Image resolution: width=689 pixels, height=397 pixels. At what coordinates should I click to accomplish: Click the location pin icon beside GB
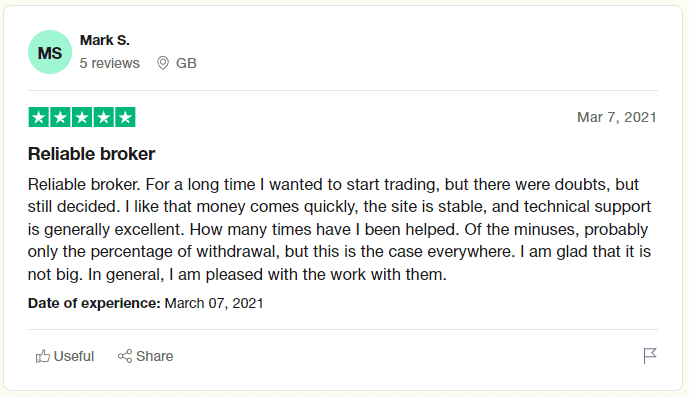coord(163,63)
